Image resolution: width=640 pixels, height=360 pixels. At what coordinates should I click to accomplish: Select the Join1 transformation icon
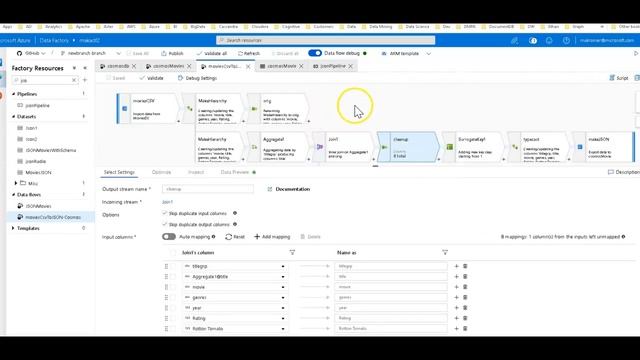coord(320,147)
